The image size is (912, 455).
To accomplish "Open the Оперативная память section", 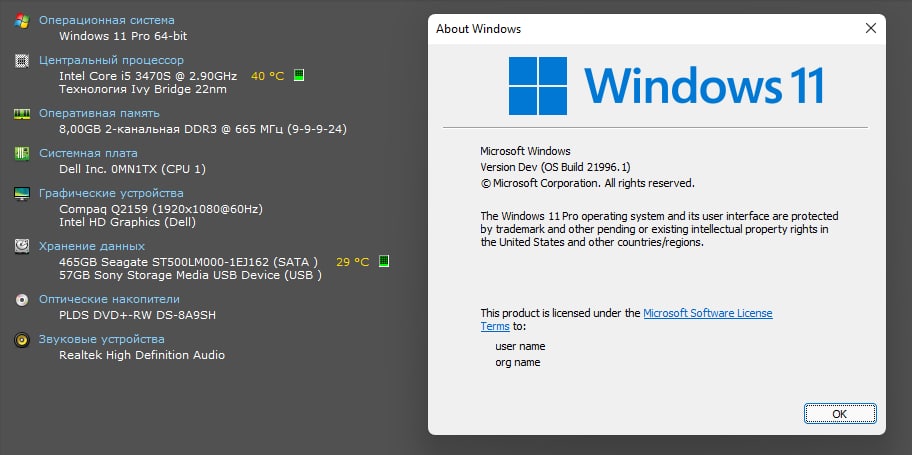I will pyautogui.click(x=99, y=113).
